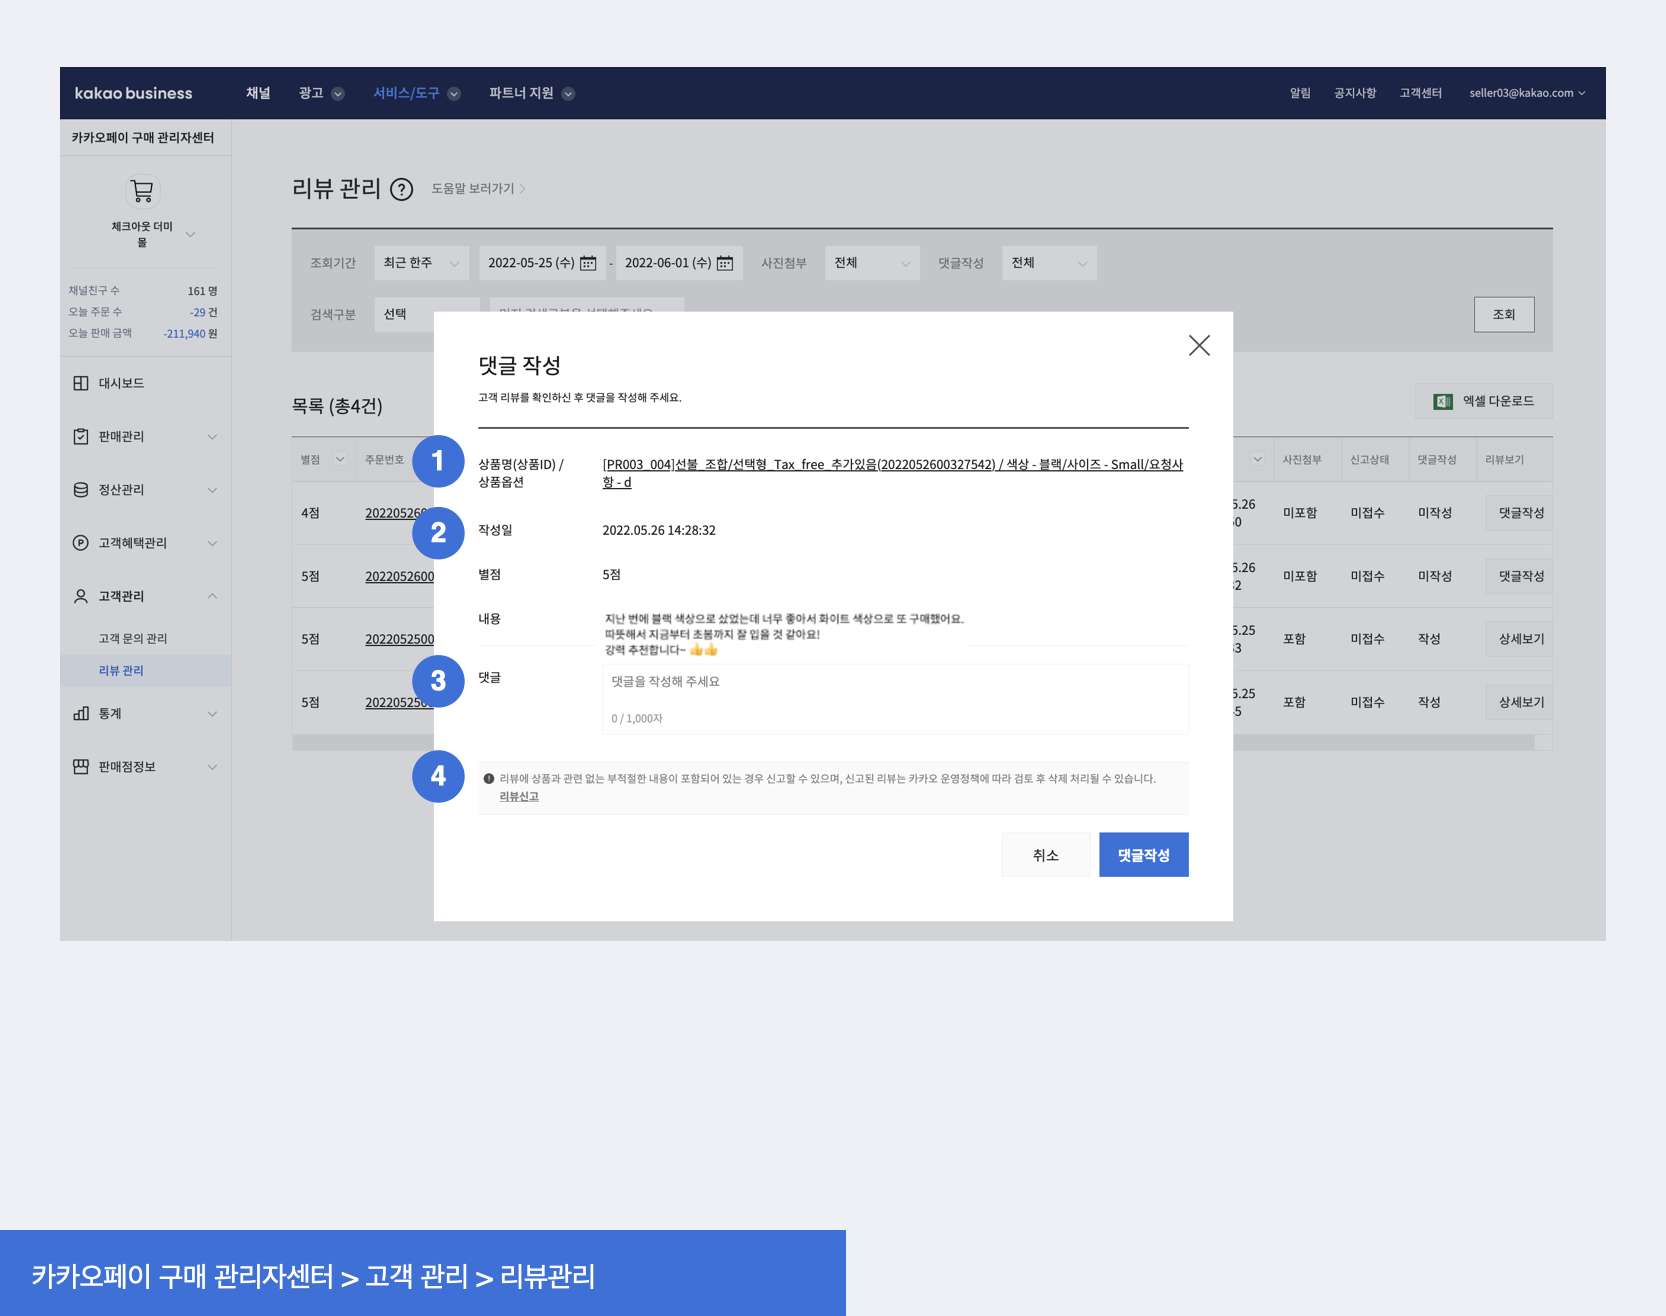The height and width of the screenshot is (1316, 1666).
Task: Open the 최근 한주 period dropdown
Action: click(421, 263)
